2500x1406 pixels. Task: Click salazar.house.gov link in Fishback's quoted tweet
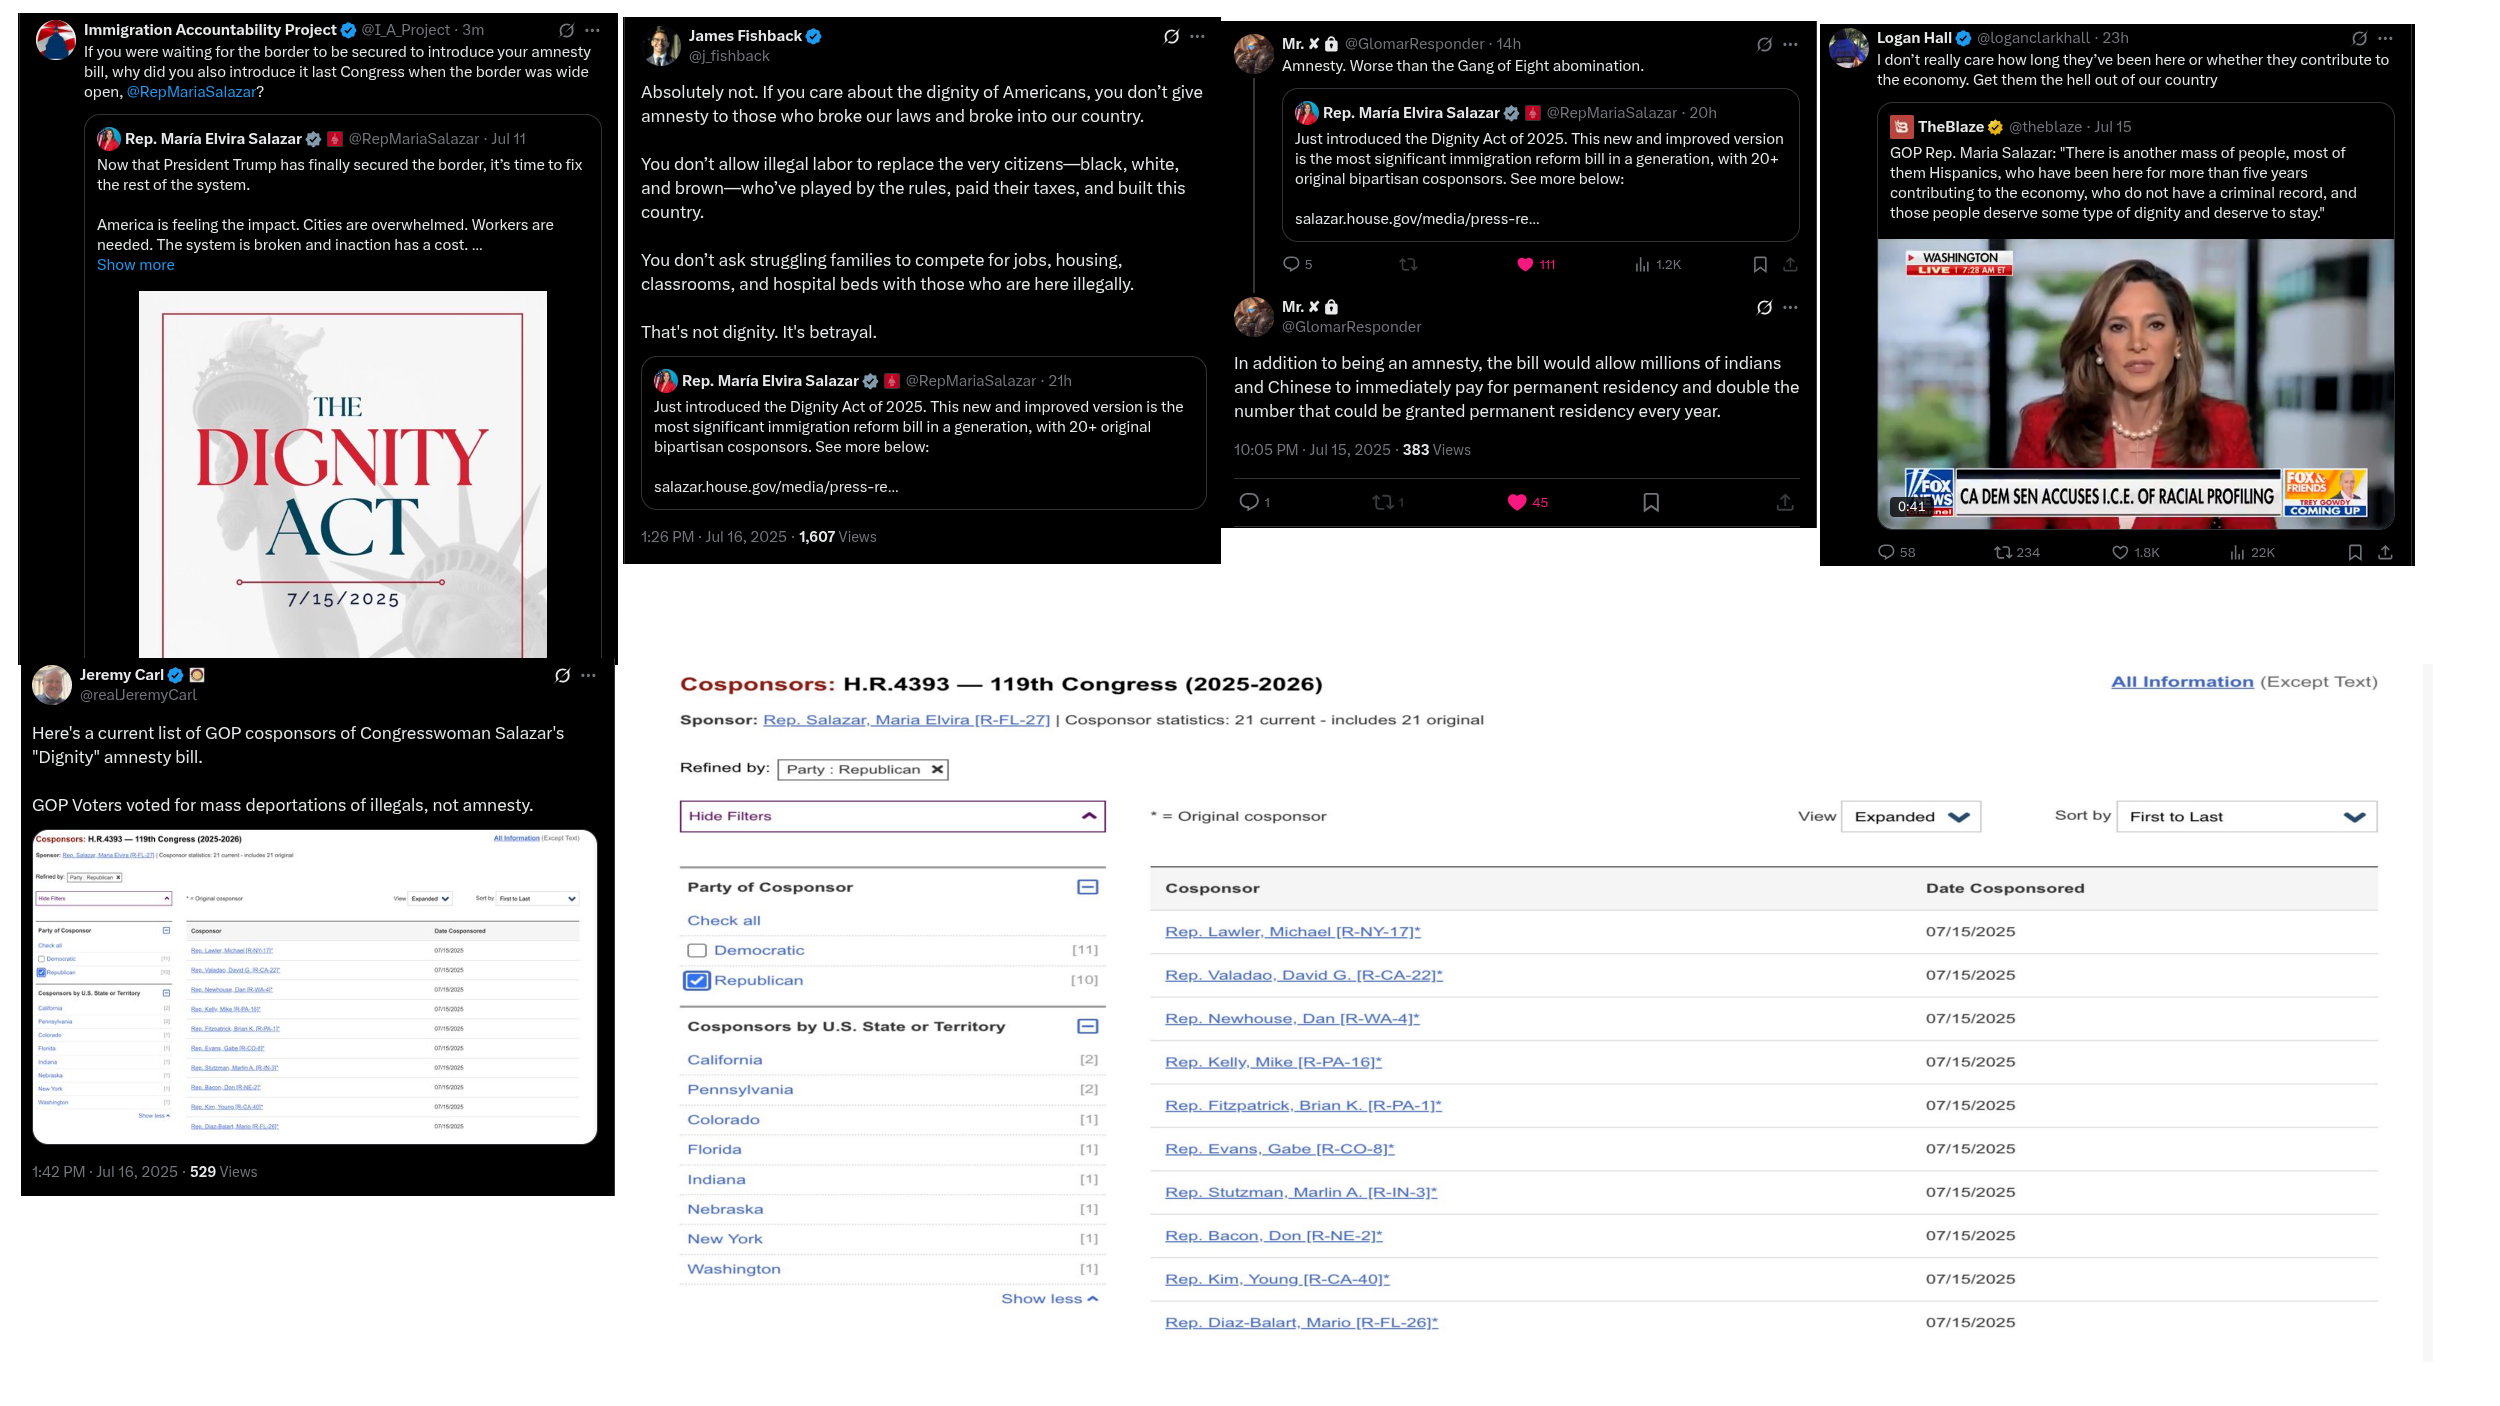point(776,487)
